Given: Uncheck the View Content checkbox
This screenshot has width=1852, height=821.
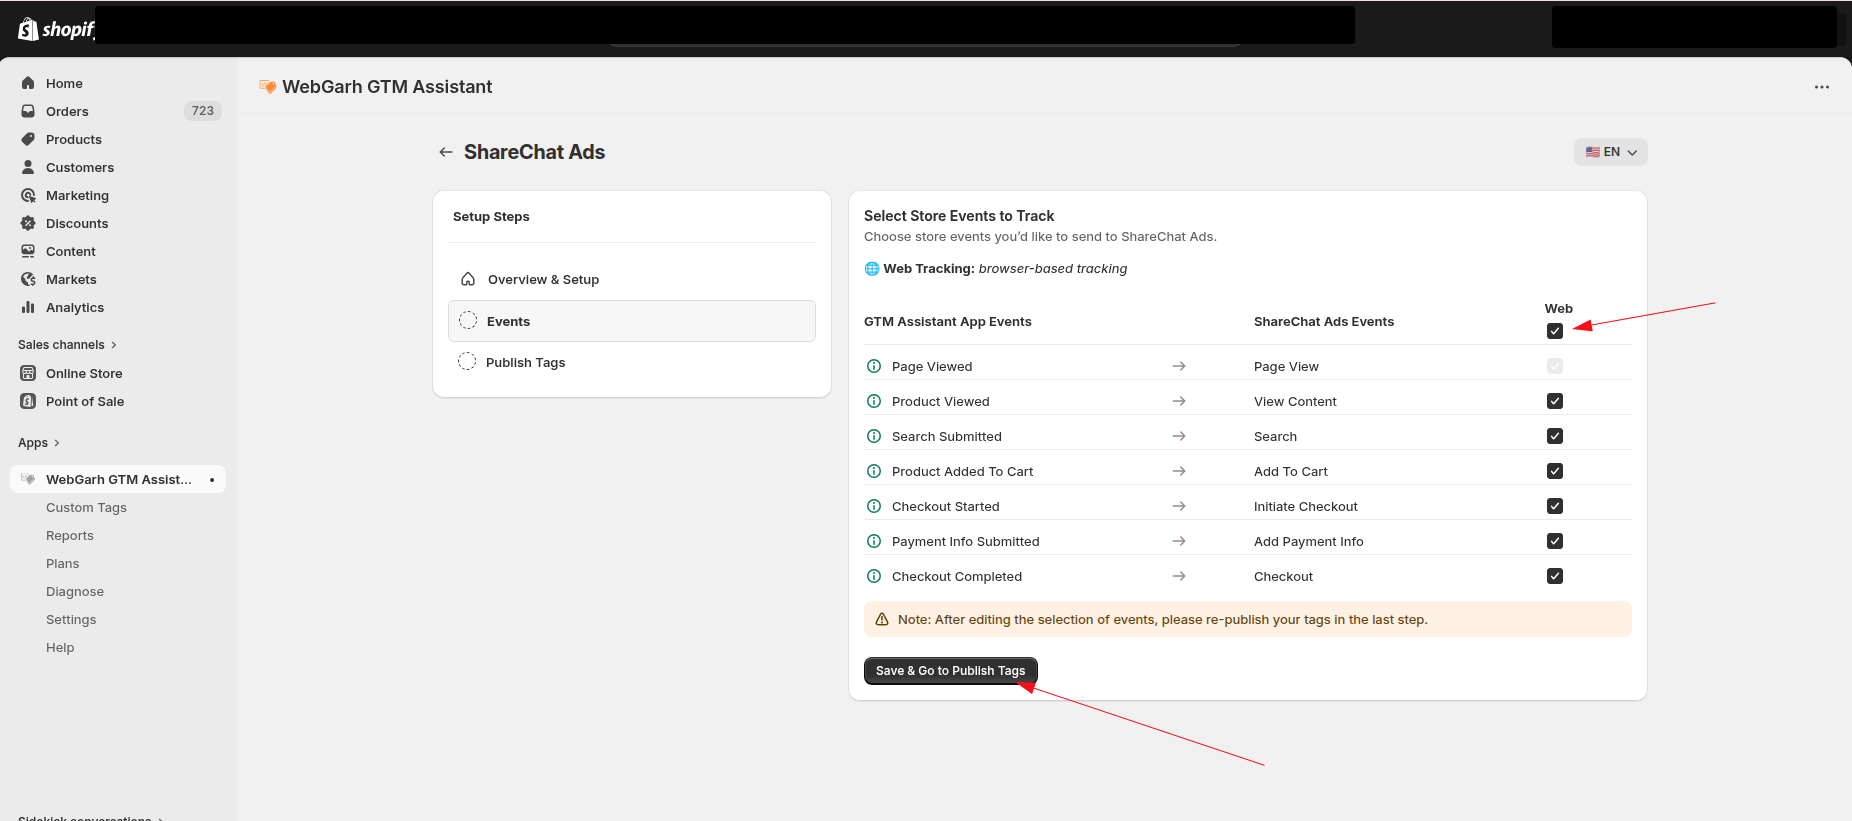Looking at the screenshot, I should pyautogui.click(x=1555, y=401).
